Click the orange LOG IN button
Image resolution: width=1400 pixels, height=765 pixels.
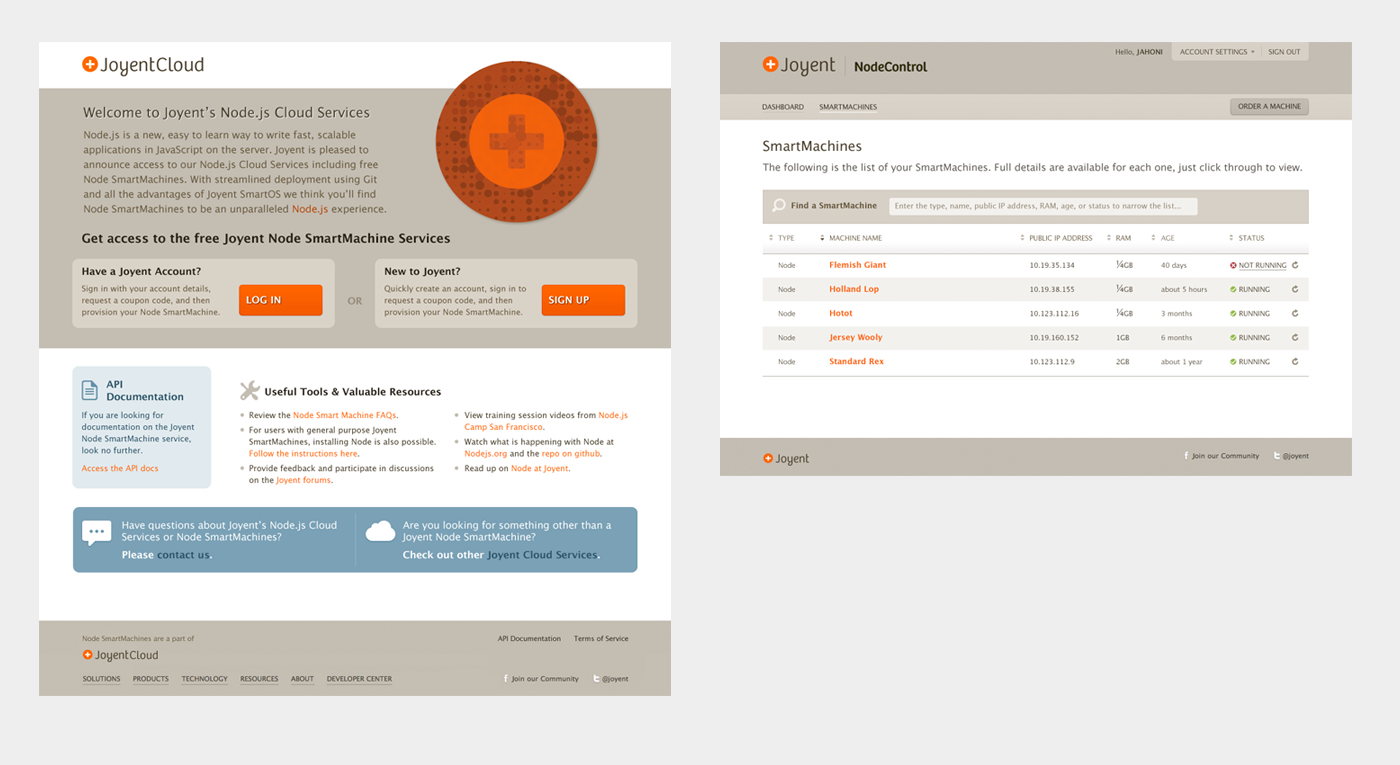280,300
